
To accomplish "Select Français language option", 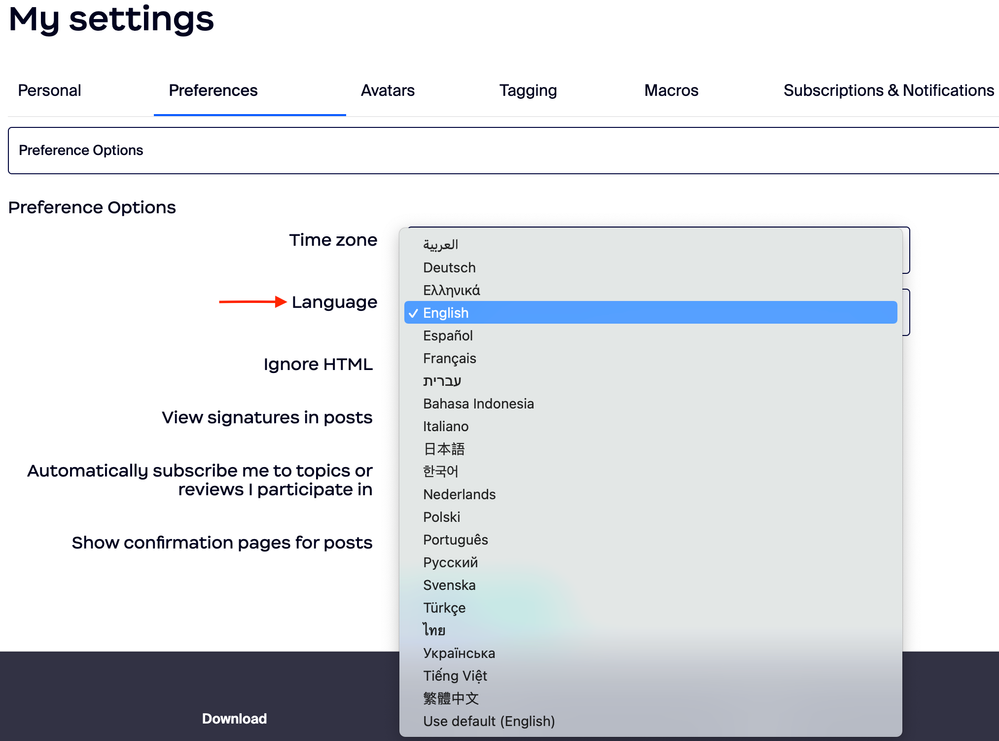I will coord(450,359).
